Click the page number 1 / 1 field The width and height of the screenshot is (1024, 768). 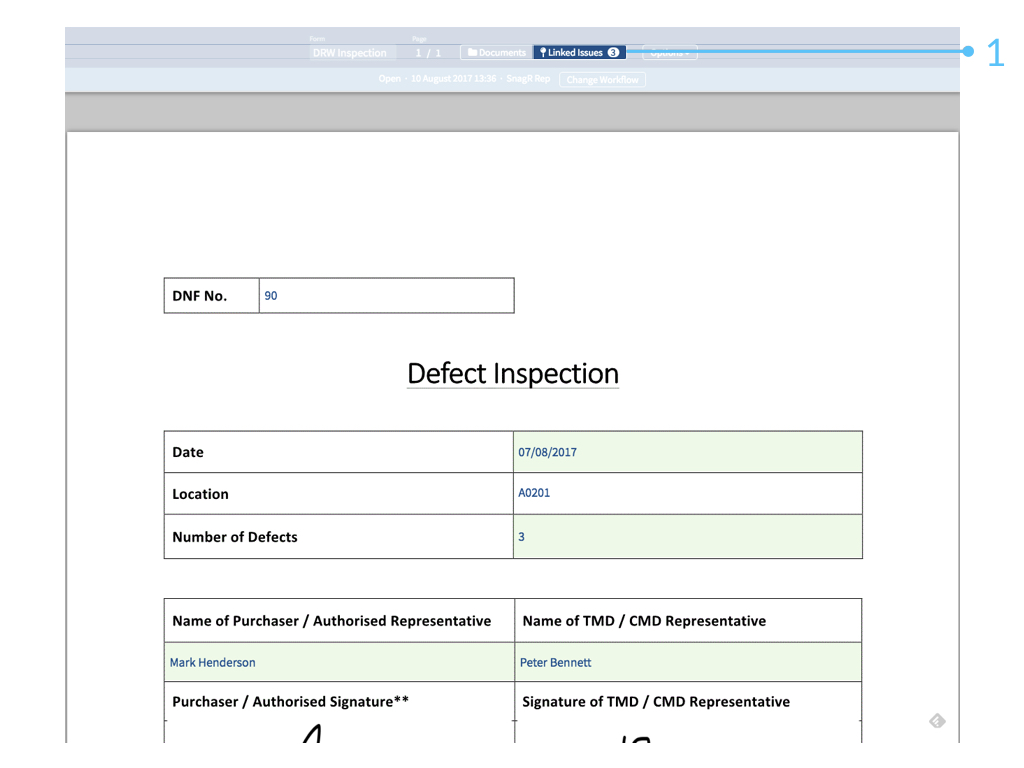click(428, 53)
